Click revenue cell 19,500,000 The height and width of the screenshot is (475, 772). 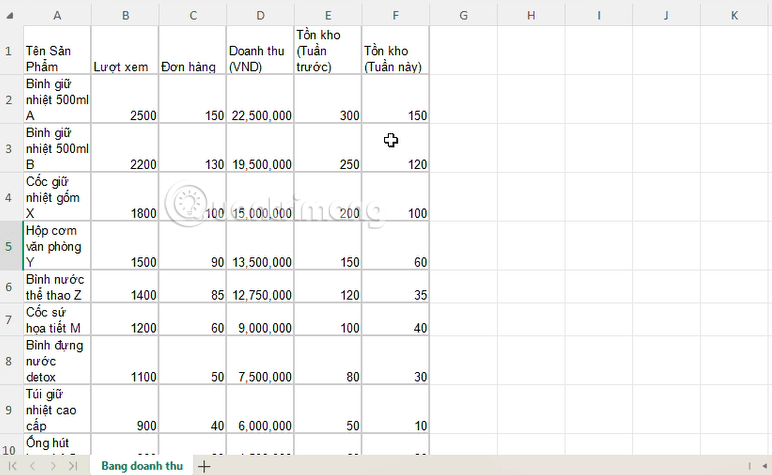(x=260, y=148)
